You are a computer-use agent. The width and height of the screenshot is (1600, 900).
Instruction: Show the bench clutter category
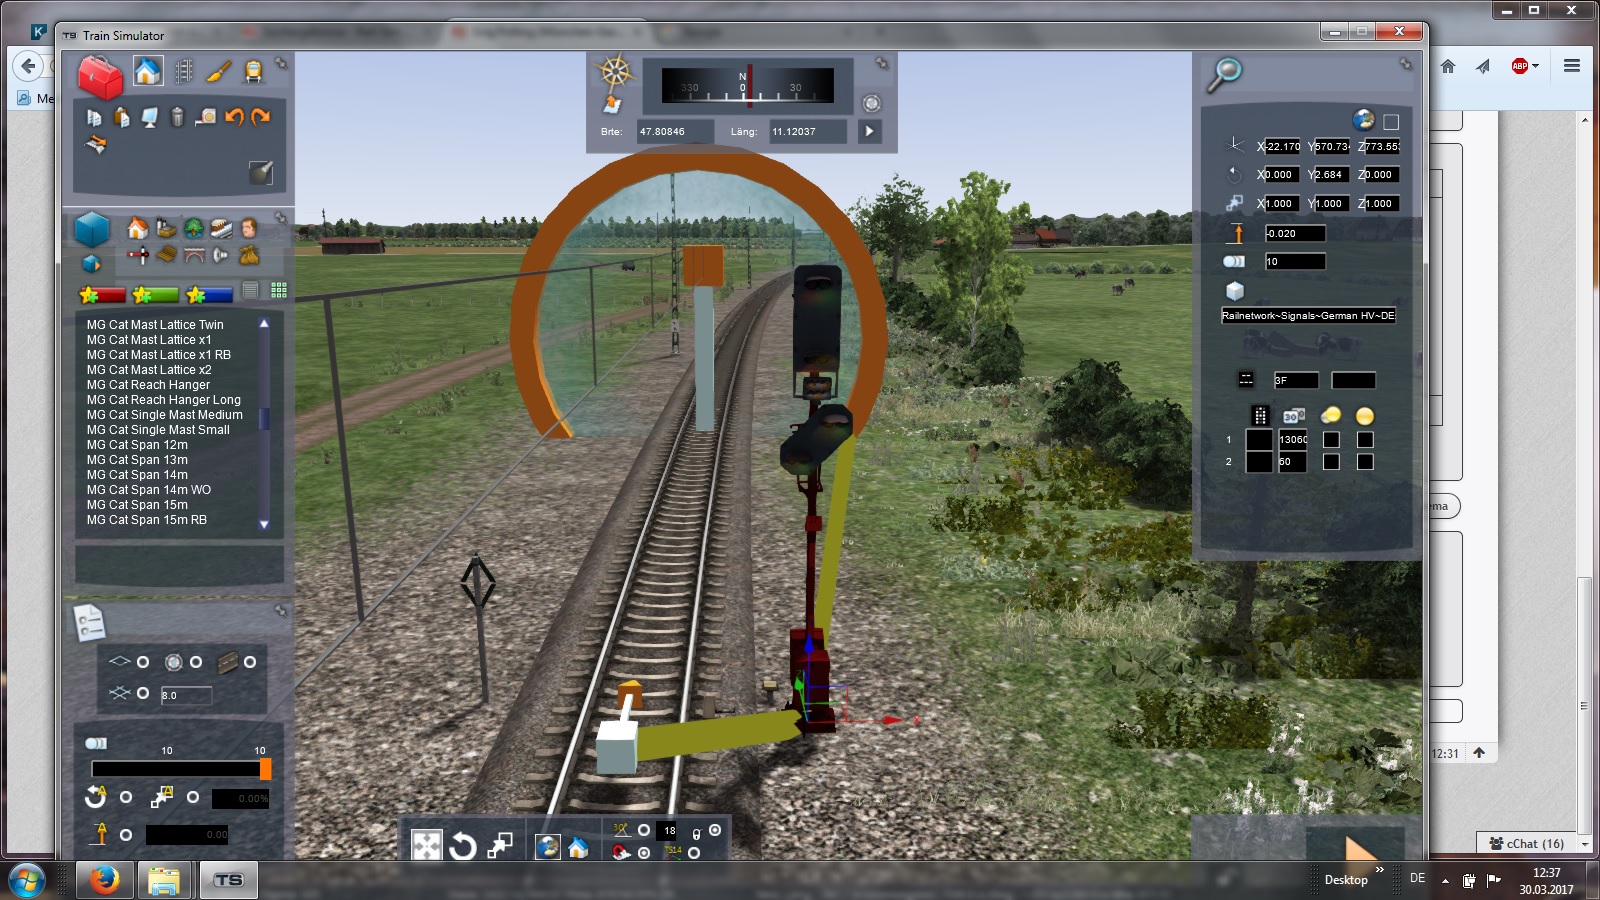pos(166,256)
